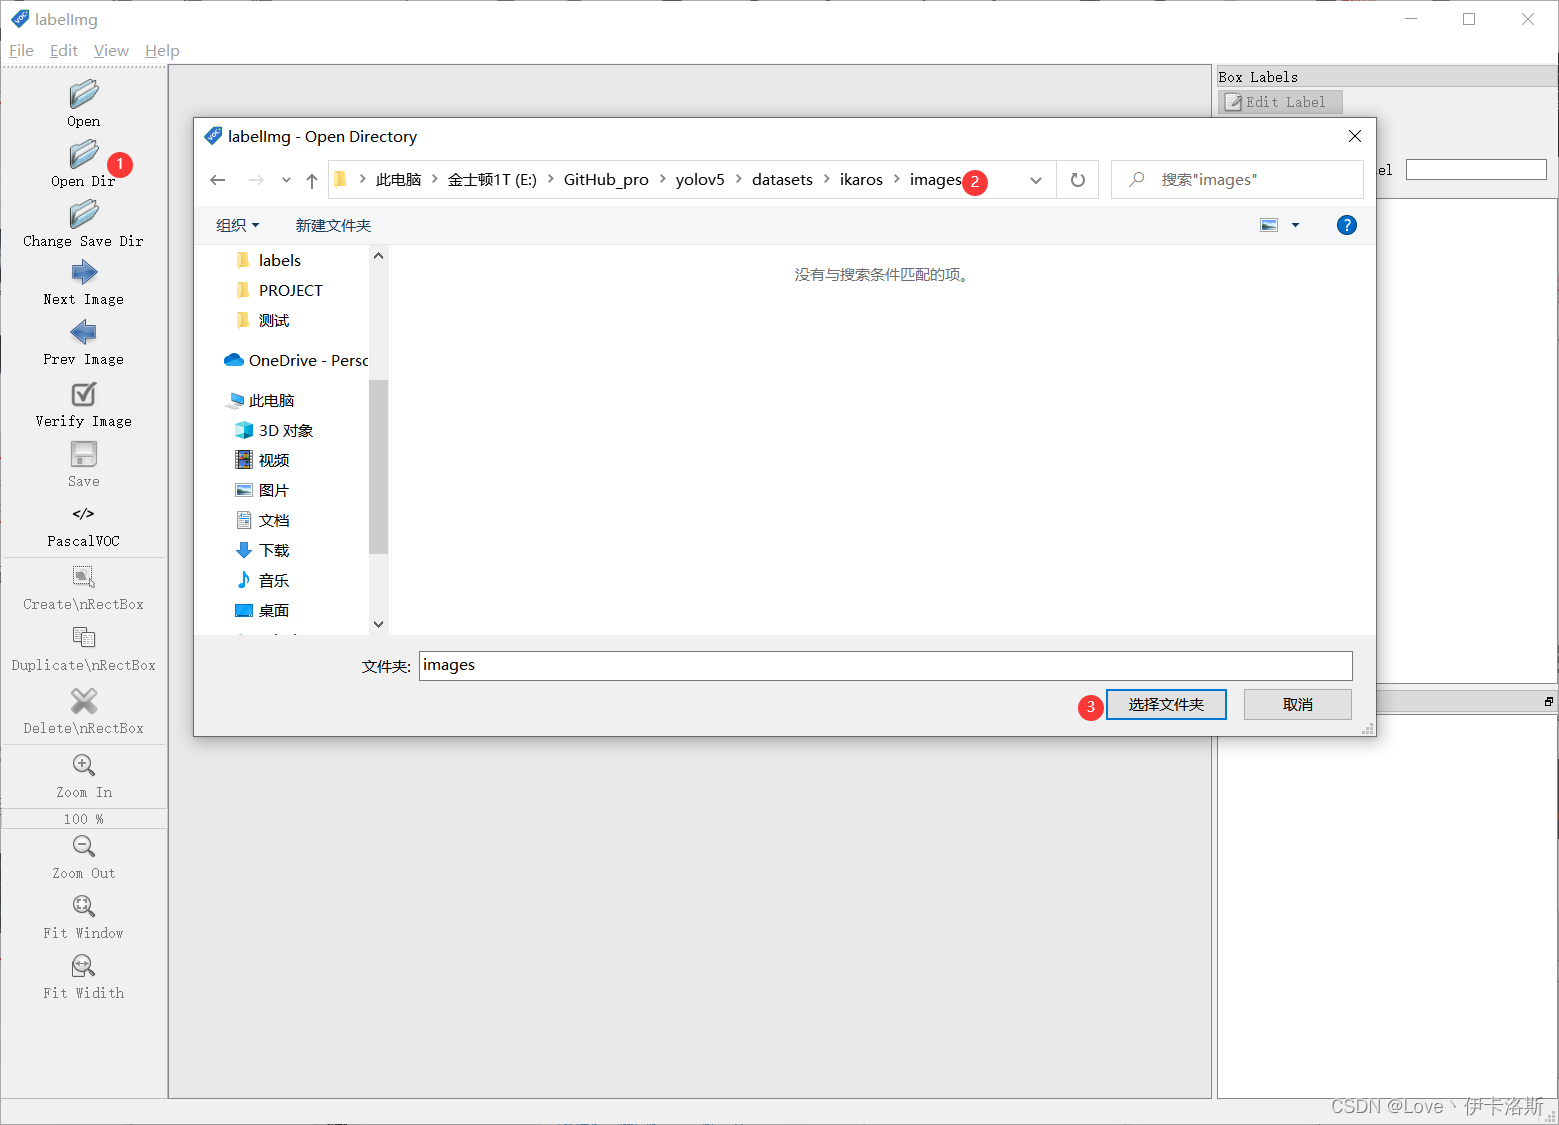Click 取消 cancel button
Screen dimensions: 1559x1125
[1298, 704]
